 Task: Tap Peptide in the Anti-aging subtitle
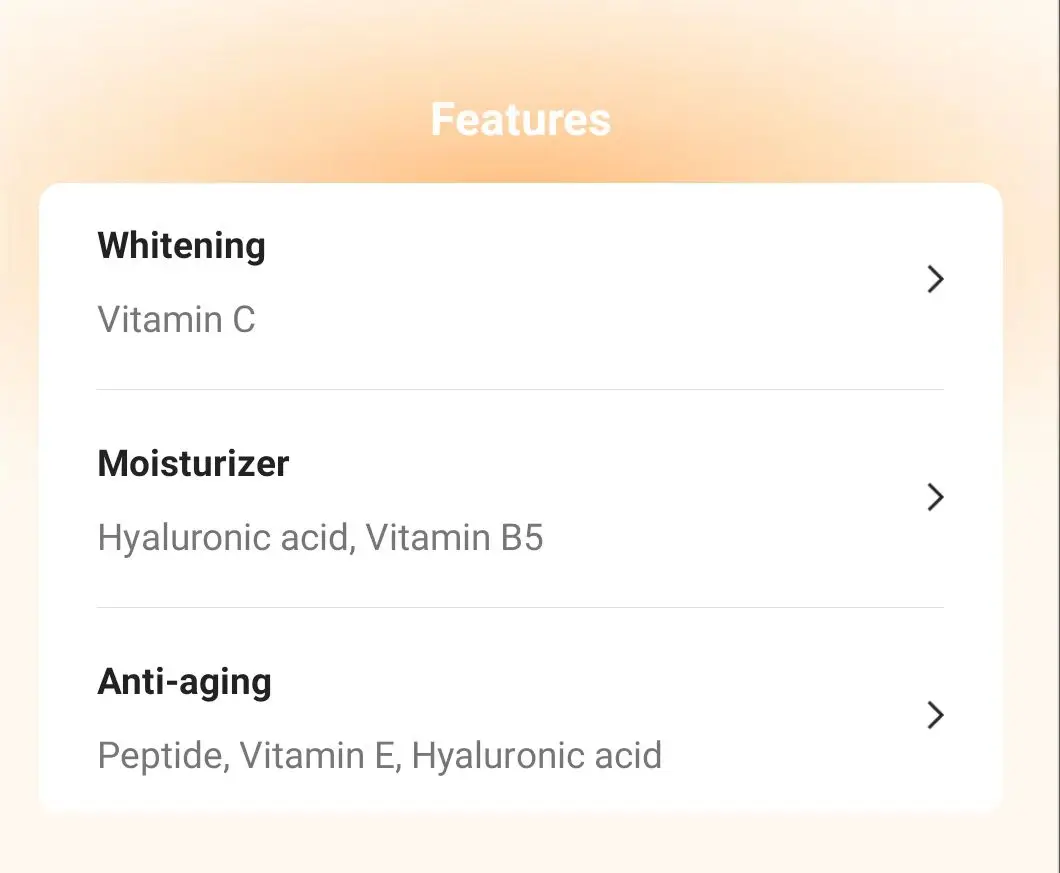[160, 755]
